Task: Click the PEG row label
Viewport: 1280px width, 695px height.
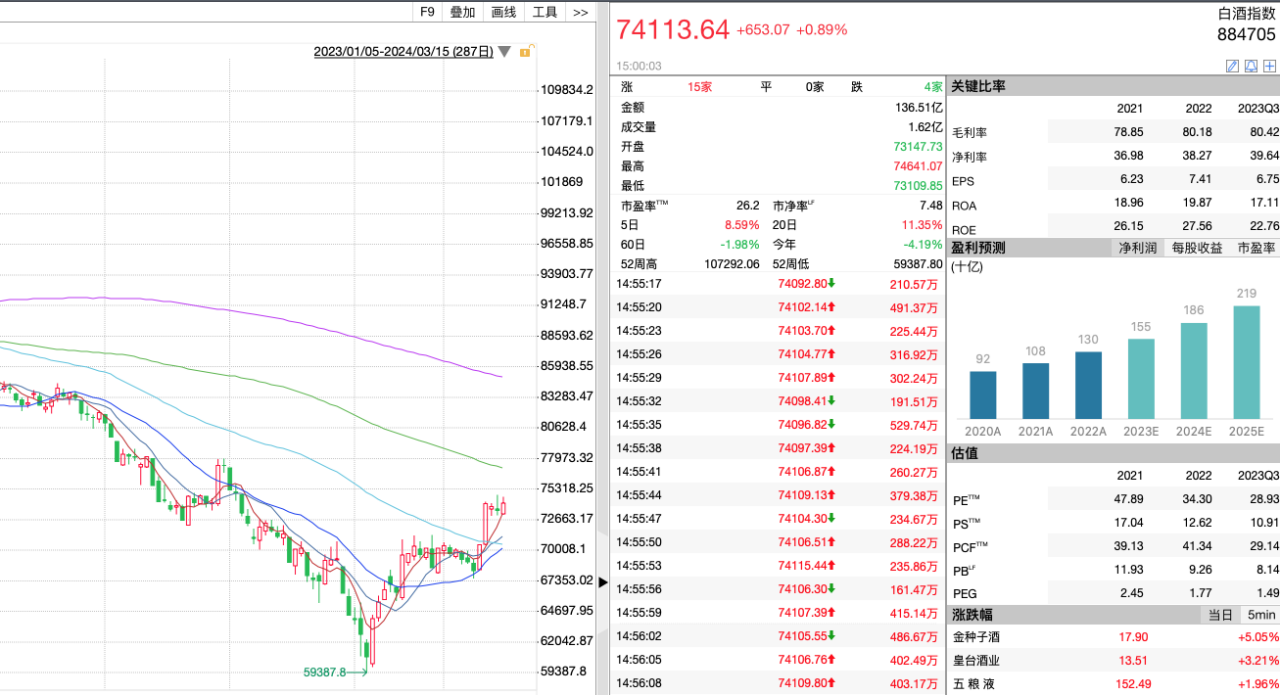Action: (964, 596)
